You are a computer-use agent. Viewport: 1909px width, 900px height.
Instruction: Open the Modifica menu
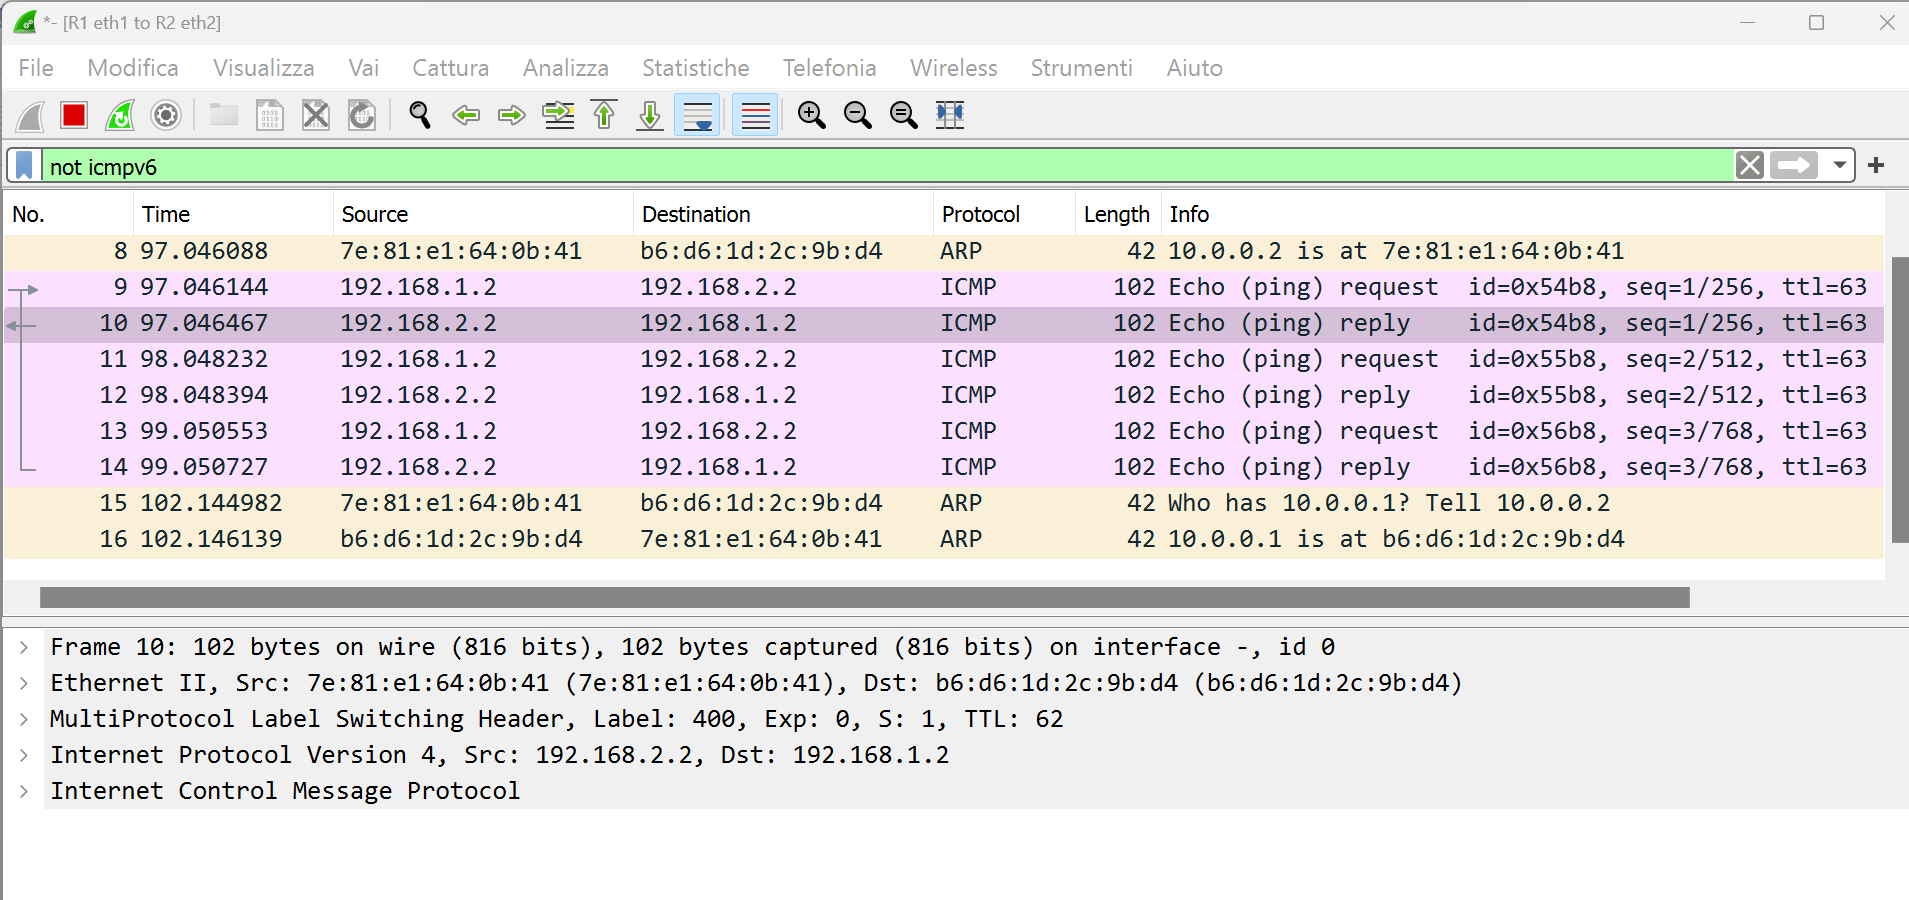(x=133, y=68)
